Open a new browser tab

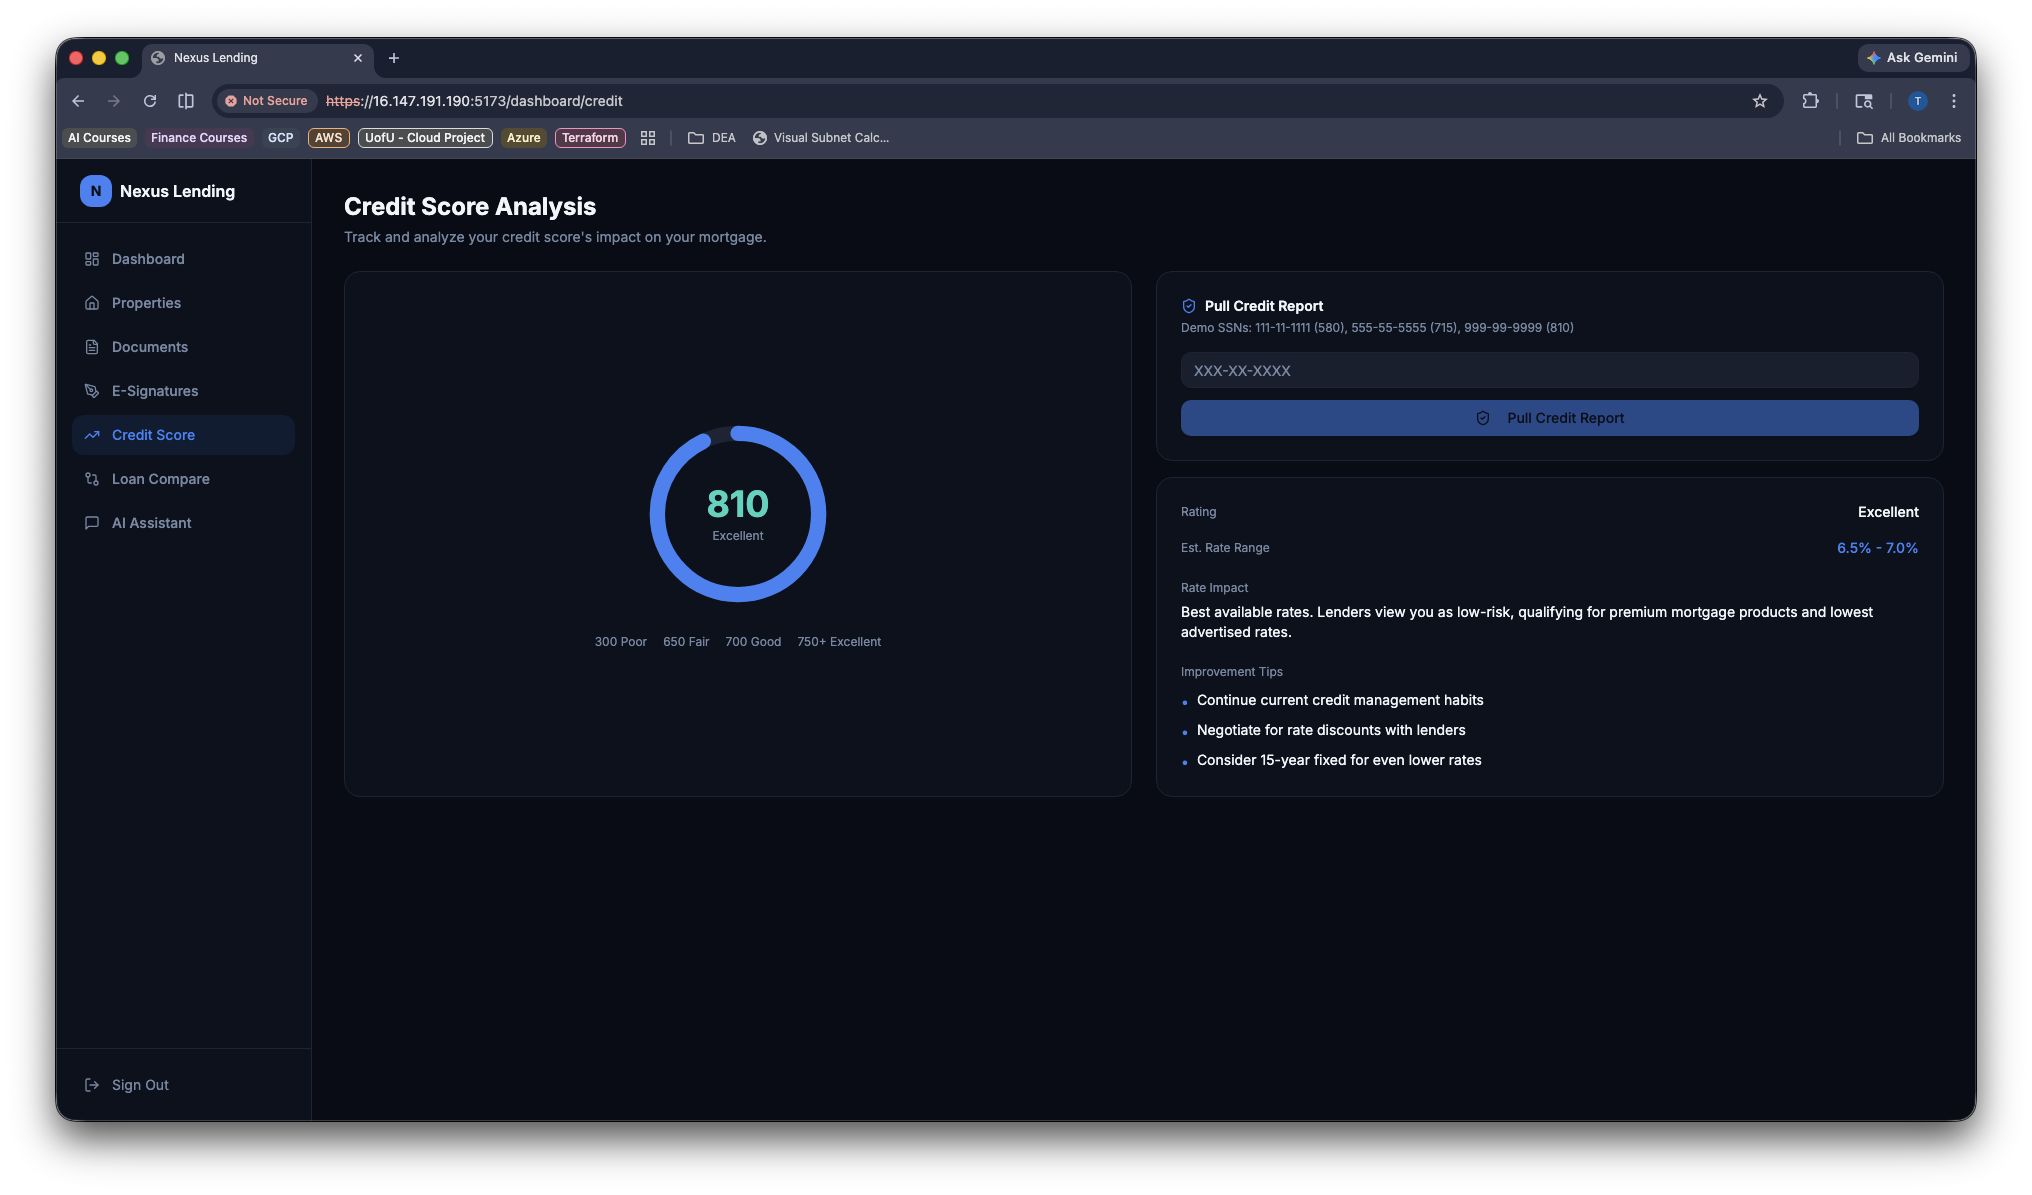394,58
